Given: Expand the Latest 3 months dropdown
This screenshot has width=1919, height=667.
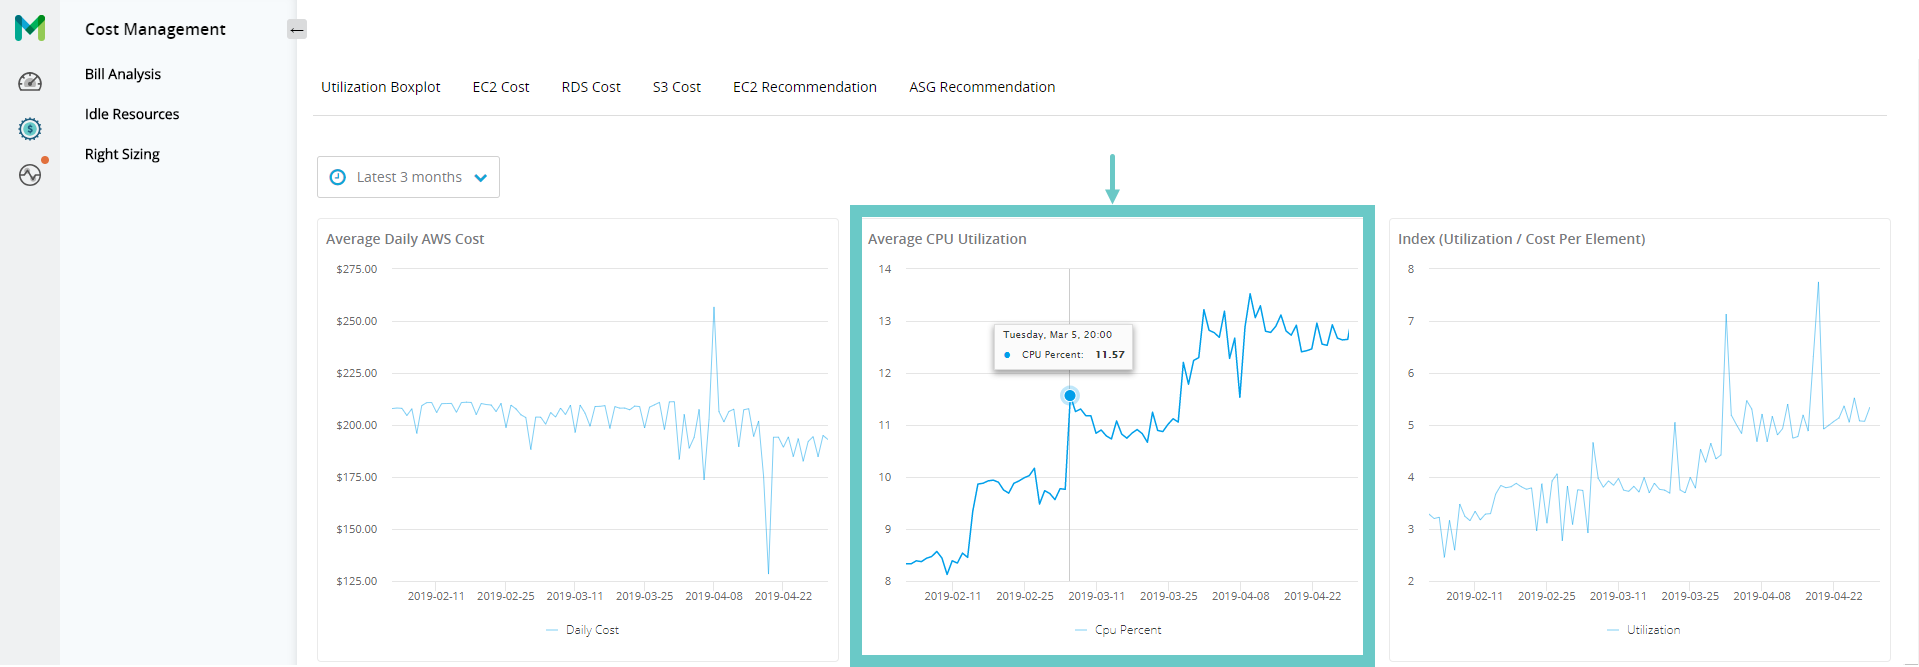Looking at the screenshot, I should [x=408, y=177].
